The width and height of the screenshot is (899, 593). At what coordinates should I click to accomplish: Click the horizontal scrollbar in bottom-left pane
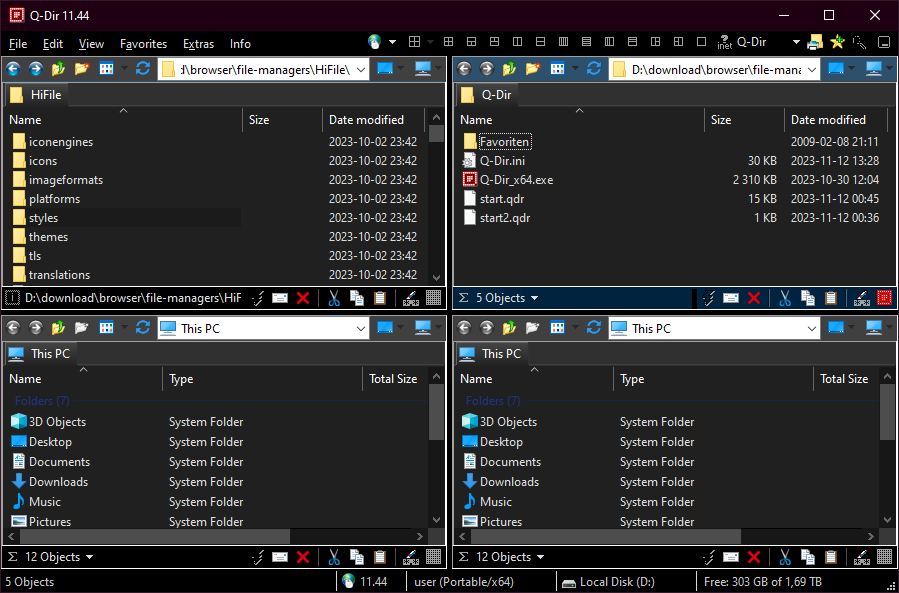coord(155,537)
